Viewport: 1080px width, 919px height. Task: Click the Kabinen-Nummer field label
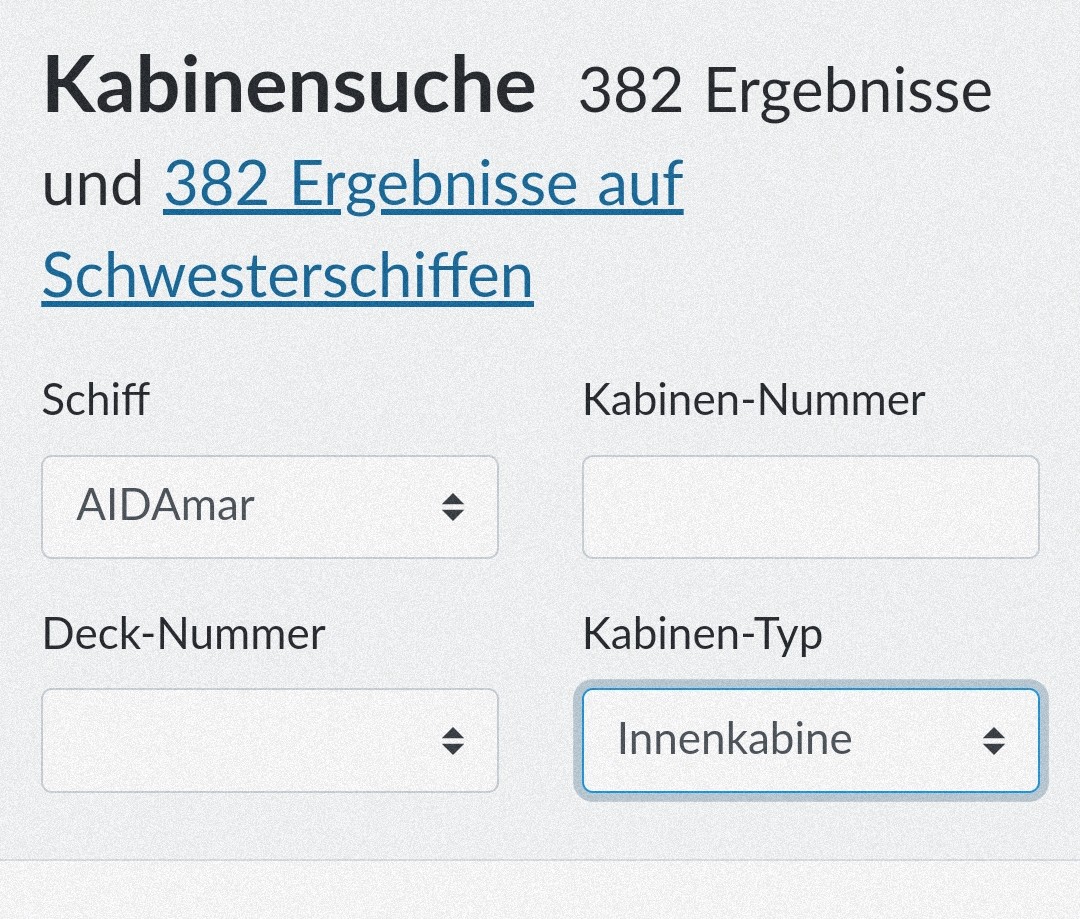(x=754, y=400)
